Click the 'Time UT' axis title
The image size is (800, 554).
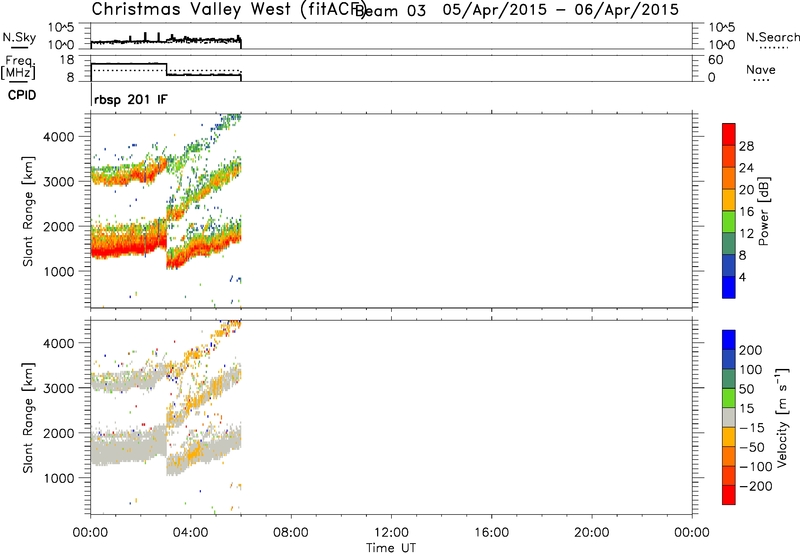pos(391,548)
